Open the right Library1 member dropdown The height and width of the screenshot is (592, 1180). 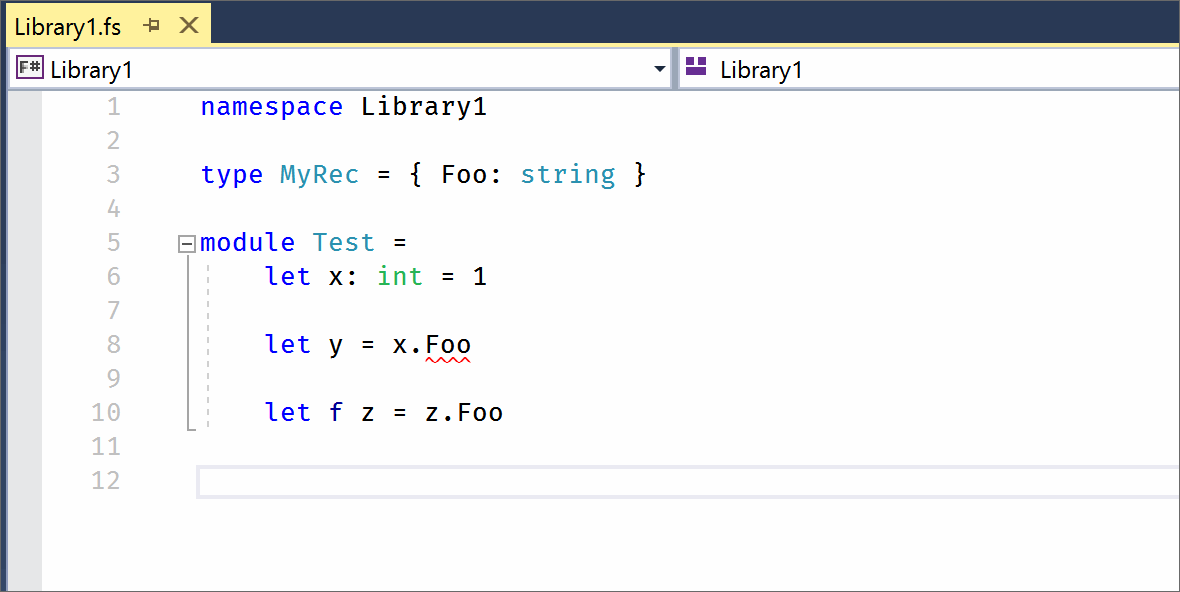929,69
